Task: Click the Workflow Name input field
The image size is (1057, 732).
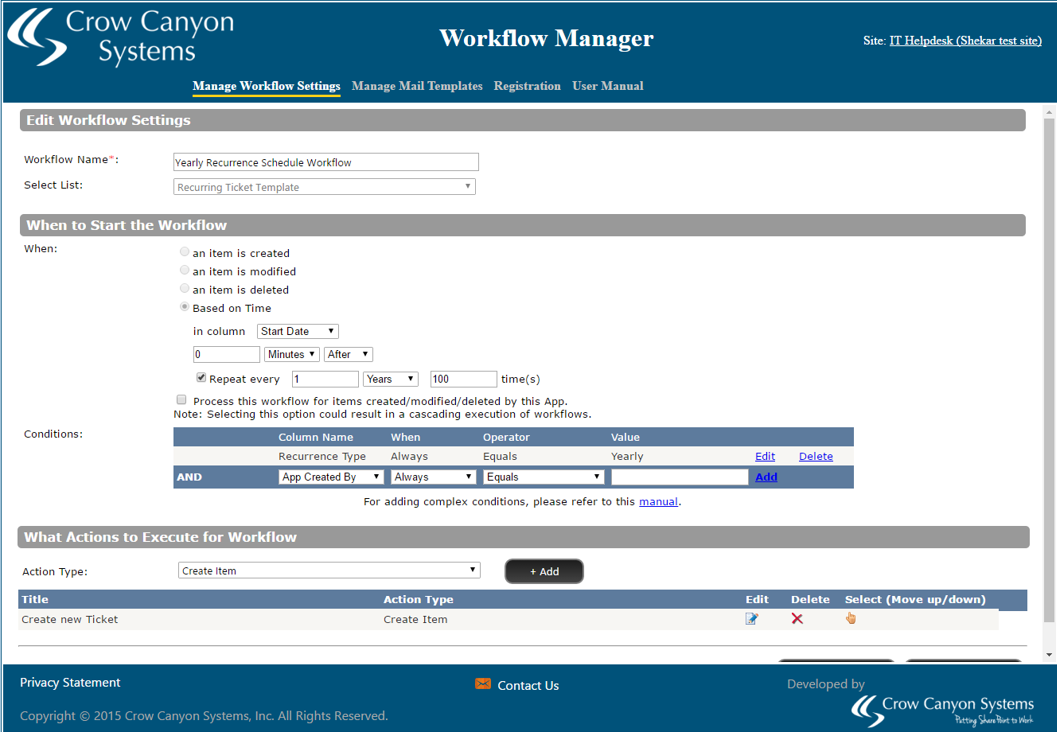Action: click(x=326, y=162)
